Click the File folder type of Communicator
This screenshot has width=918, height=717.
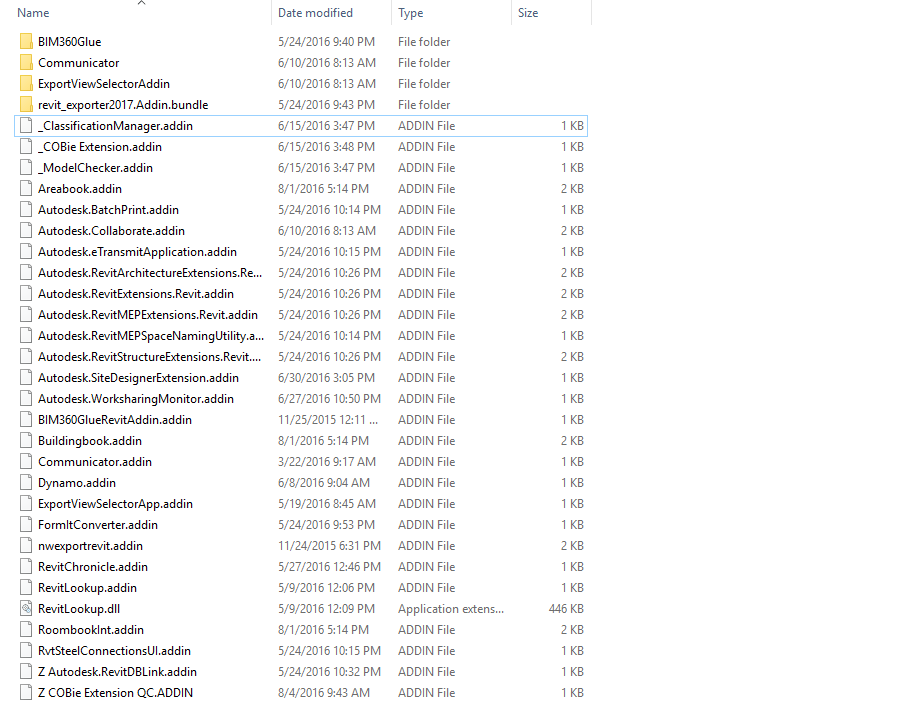pyautogui.click(x=424, y=63)
